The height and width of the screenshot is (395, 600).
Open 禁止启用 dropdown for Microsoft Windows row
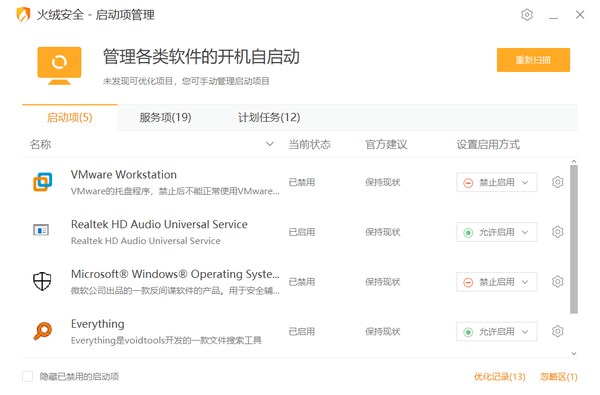(497, 282)
